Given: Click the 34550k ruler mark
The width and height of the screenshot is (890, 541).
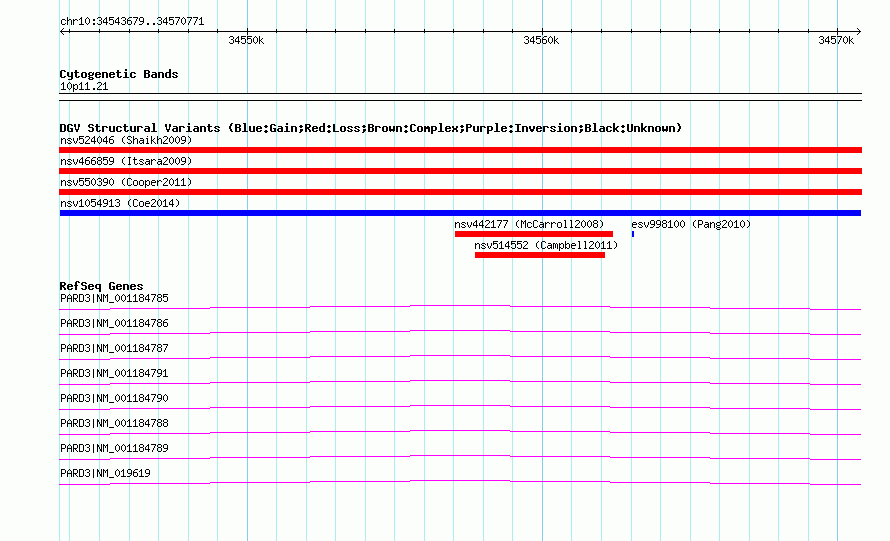Looking at the screenshot, I should point(246,40).
